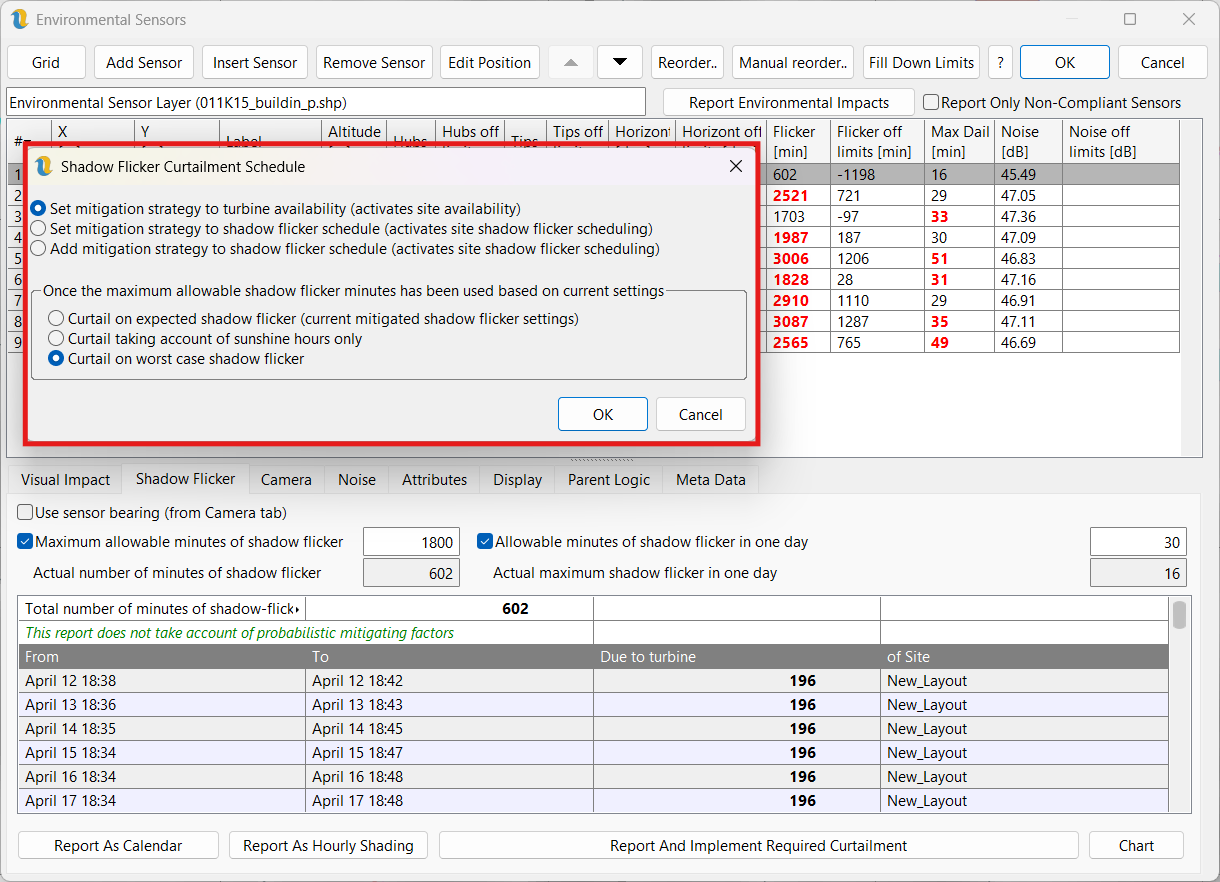Enable 'Report Only Non-Compliant Sensors' checkbox

(931, 103)
